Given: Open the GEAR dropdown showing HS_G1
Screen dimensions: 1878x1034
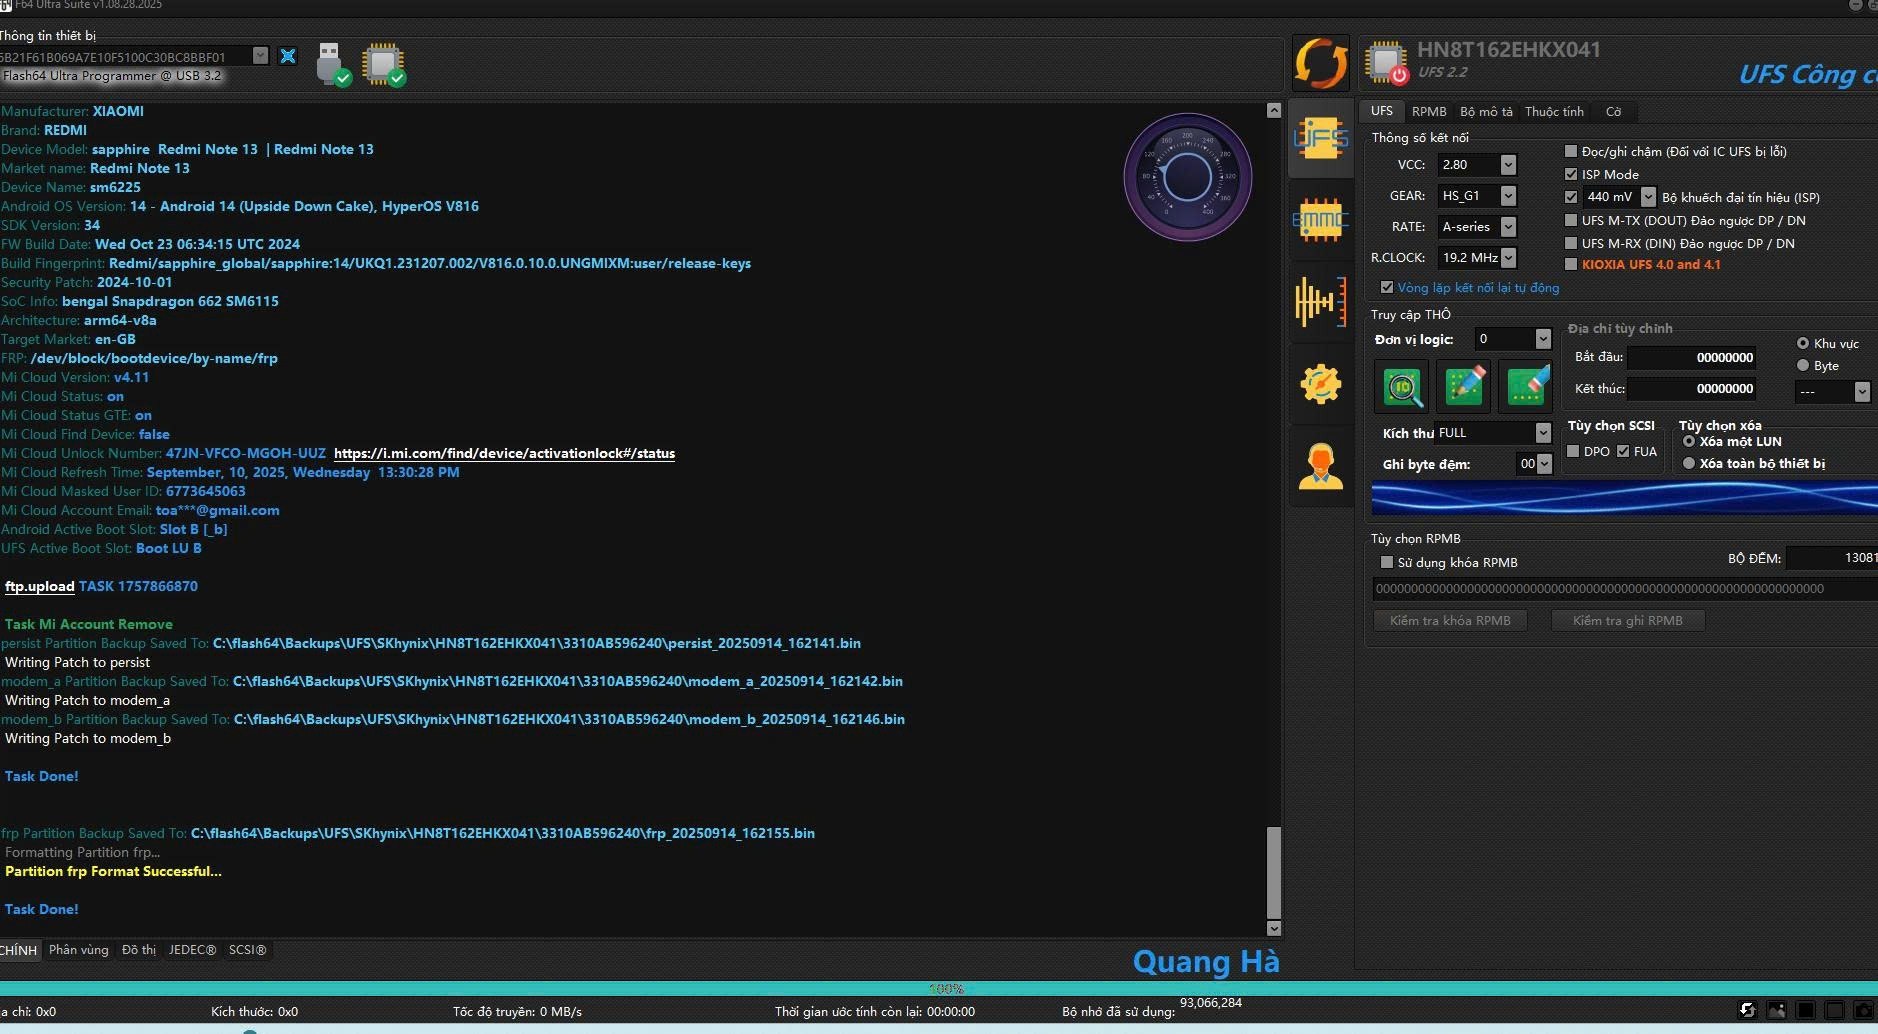Looking at the screenshot, I should point(1508,196).
